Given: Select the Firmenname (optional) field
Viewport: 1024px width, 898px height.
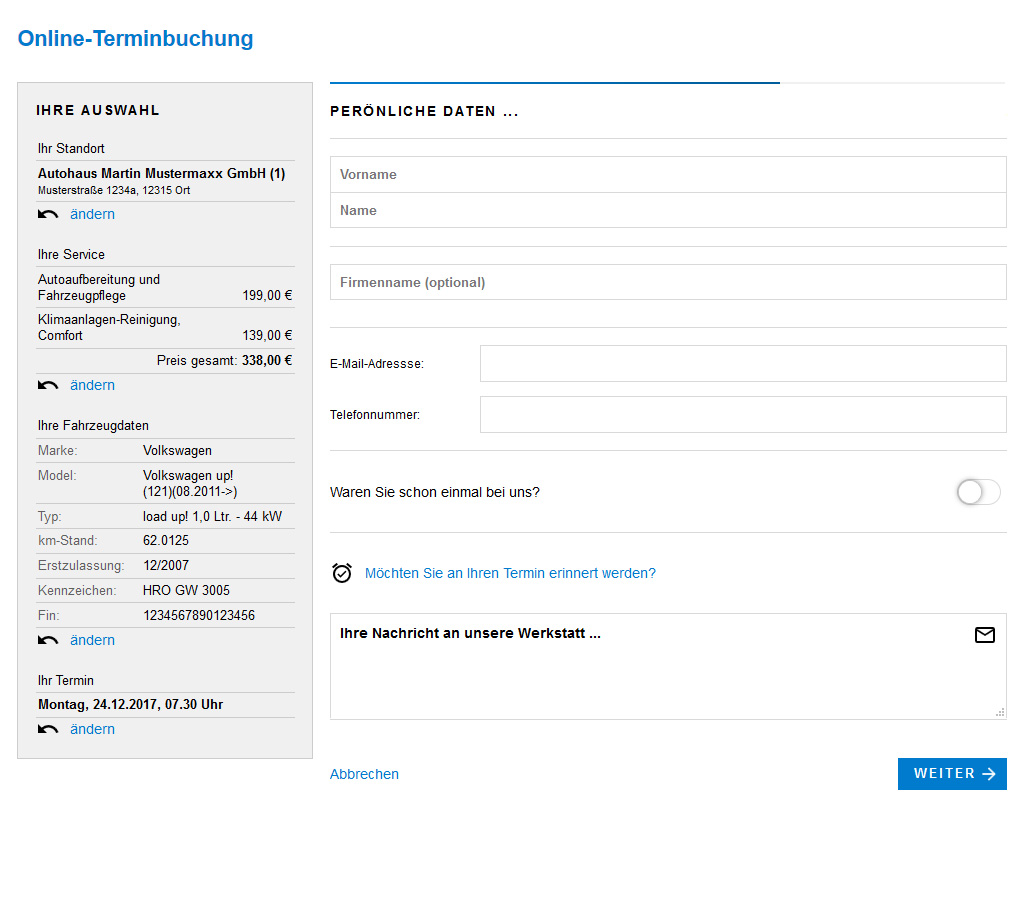Looking at the screenshot, I should (x=668, y=282).
